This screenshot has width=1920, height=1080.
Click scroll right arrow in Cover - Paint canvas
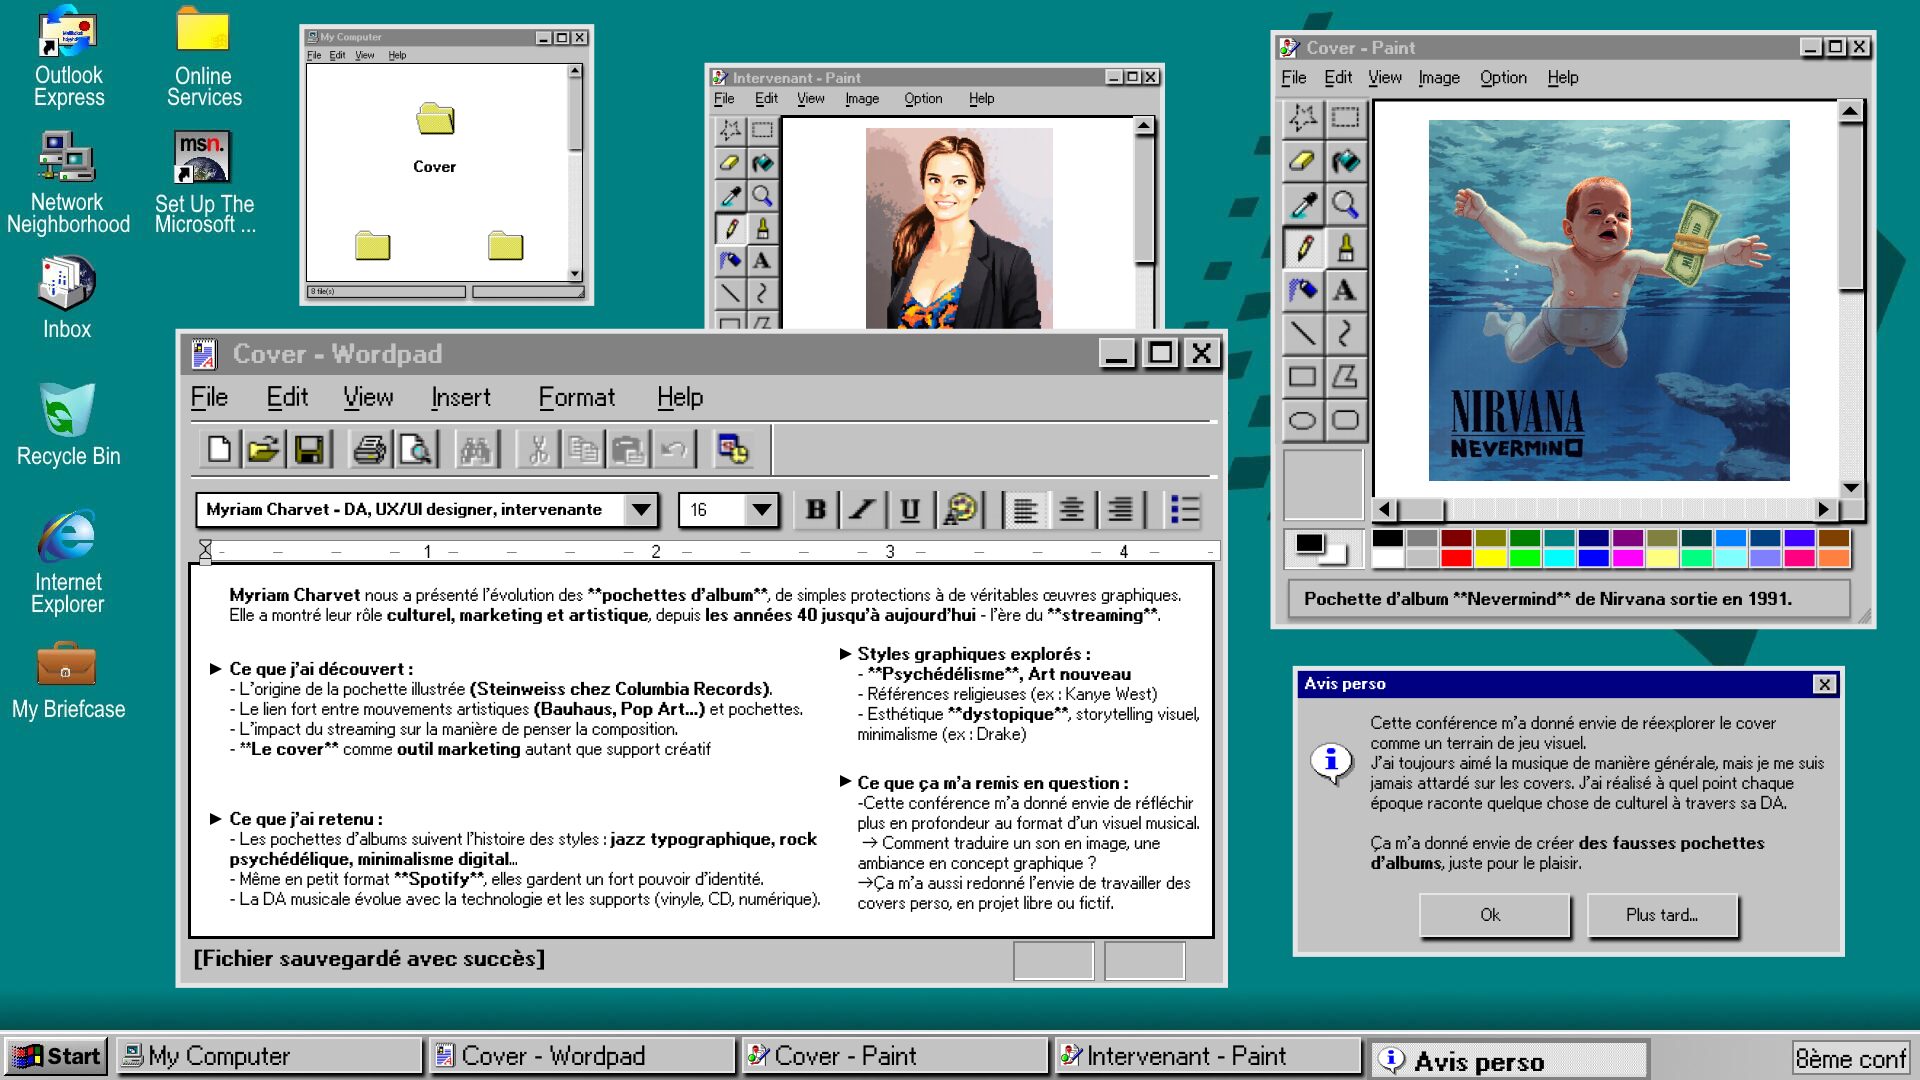coord(1823,509)
